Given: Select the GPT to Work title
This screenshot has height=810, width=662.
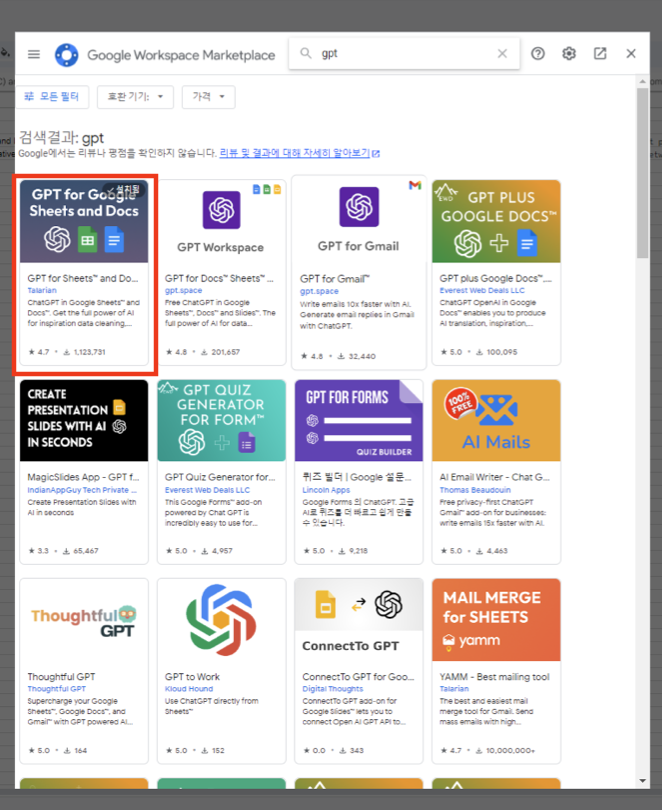Looking at the screenshot, I should pyautogui.click(x=192, y=677).
